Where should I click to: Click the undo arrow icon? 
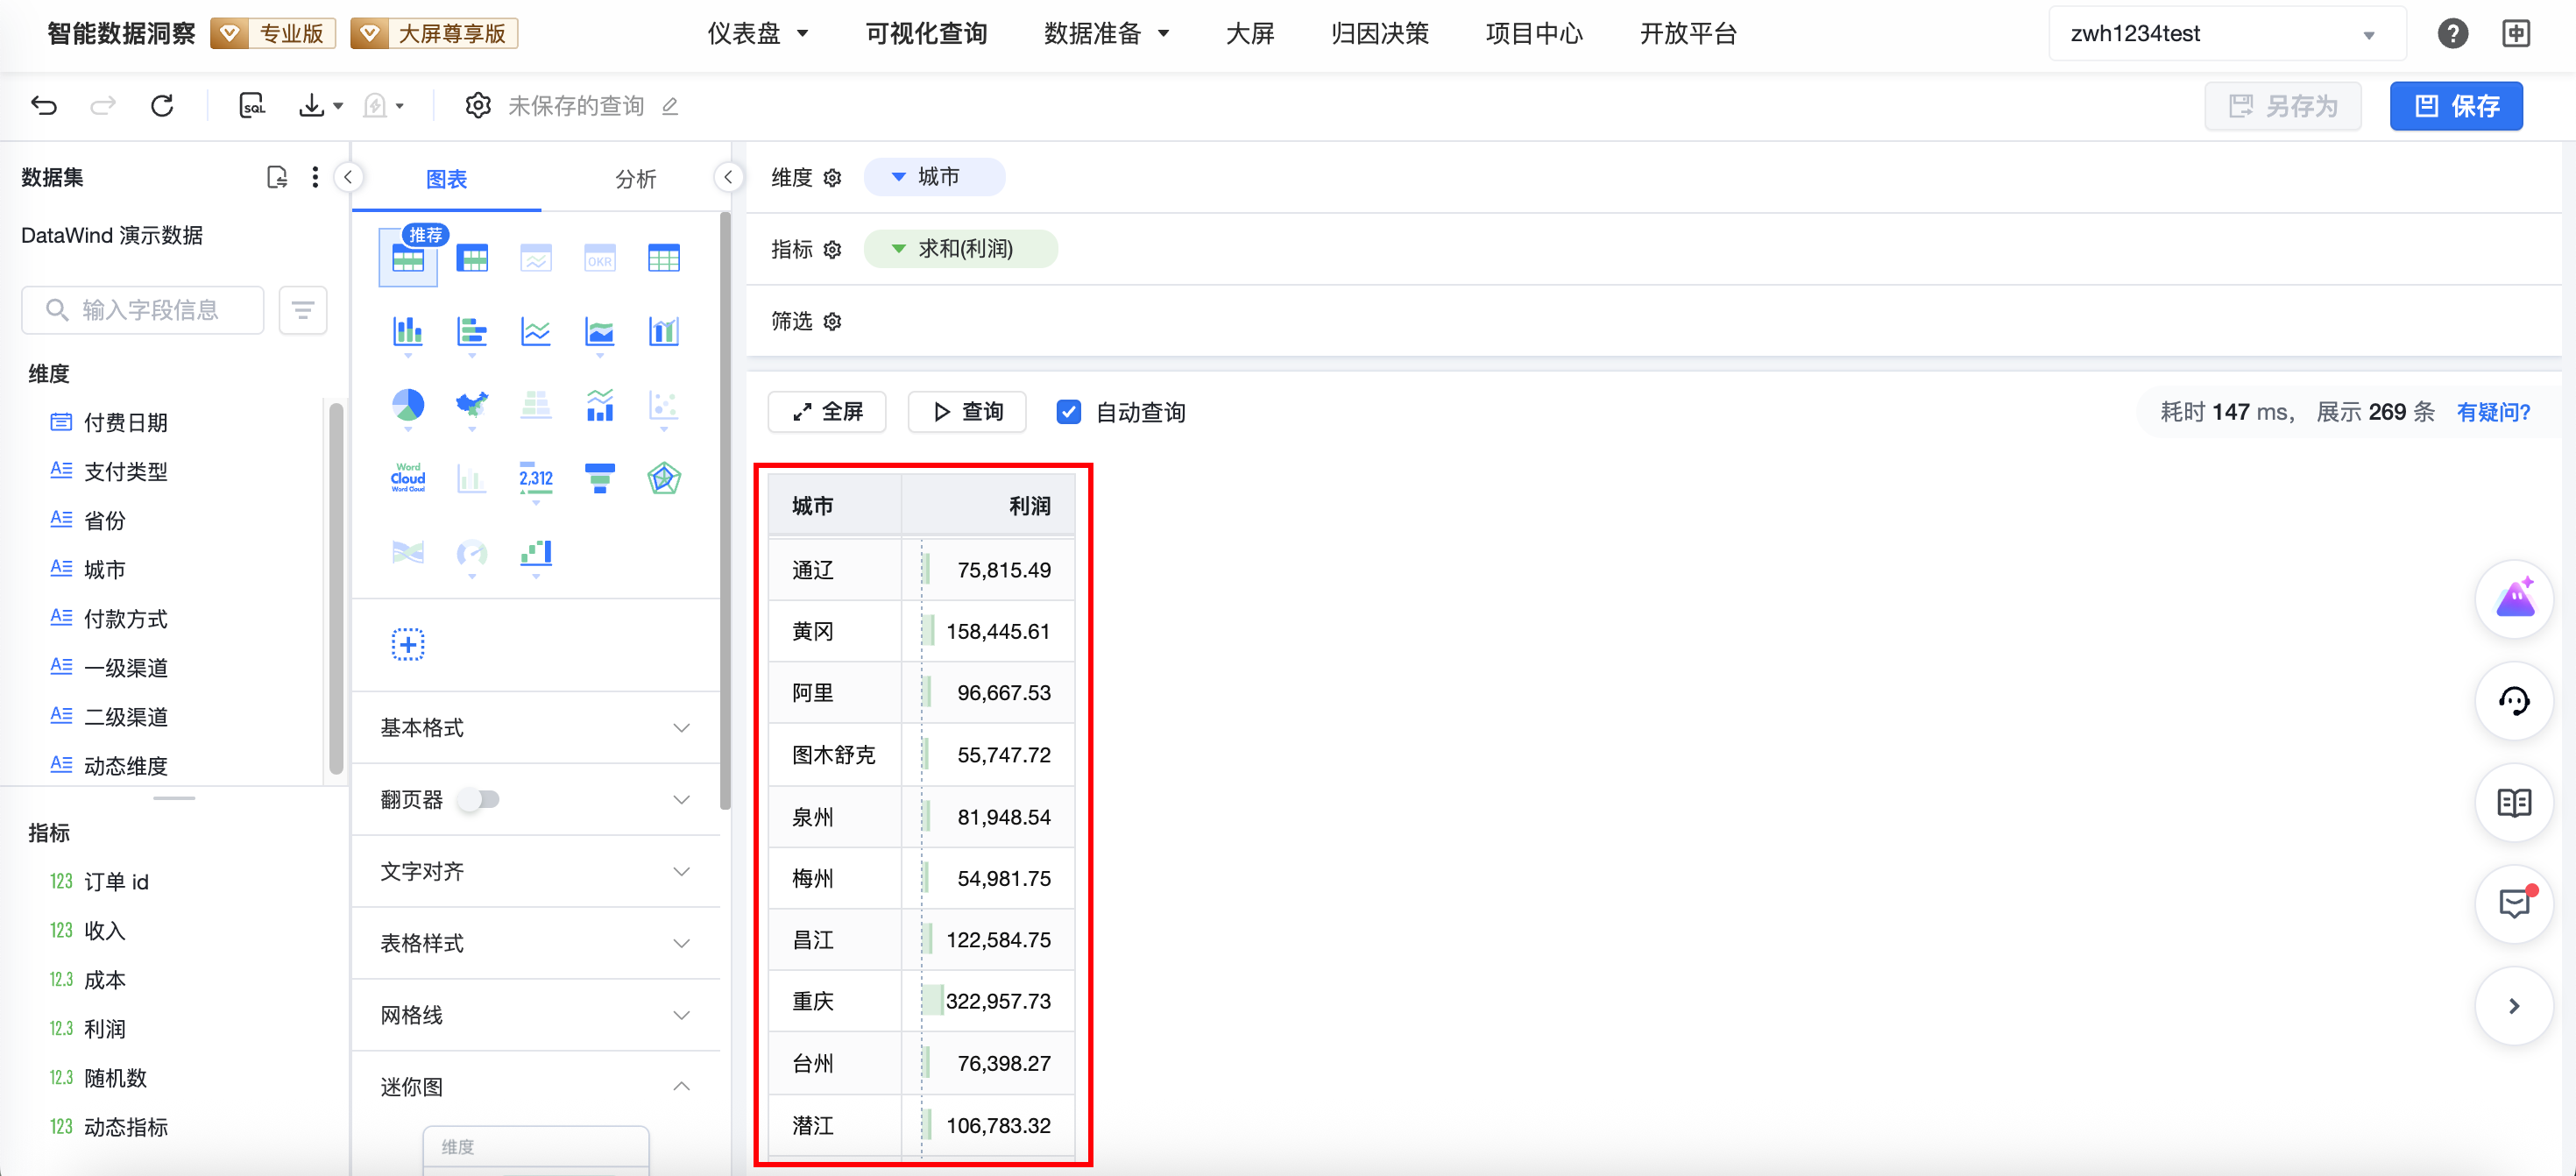coord(44,105)
